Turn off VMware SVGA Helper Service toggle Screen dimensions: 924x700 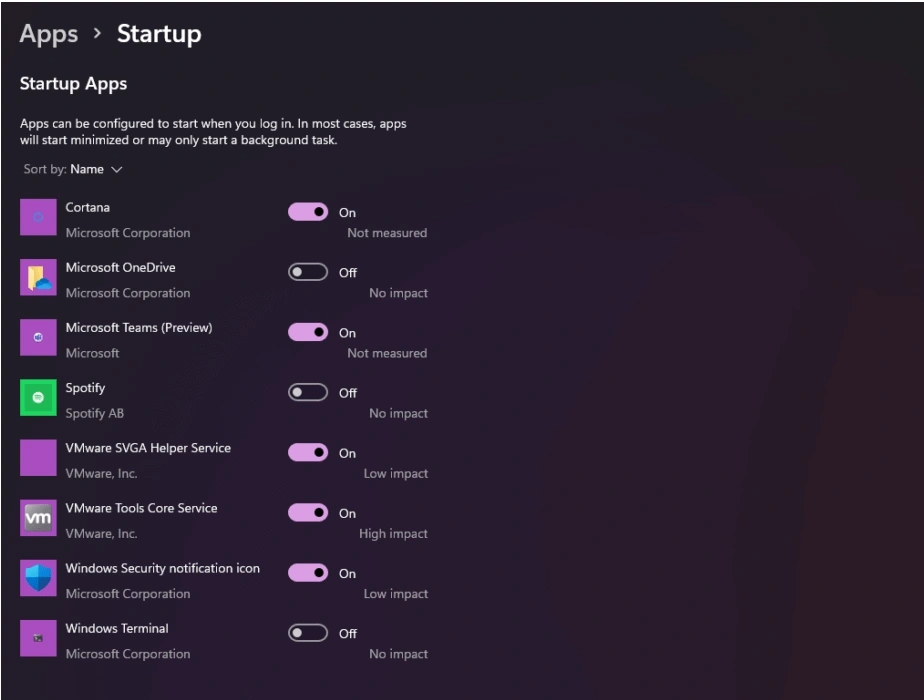(x=308, y=453)
